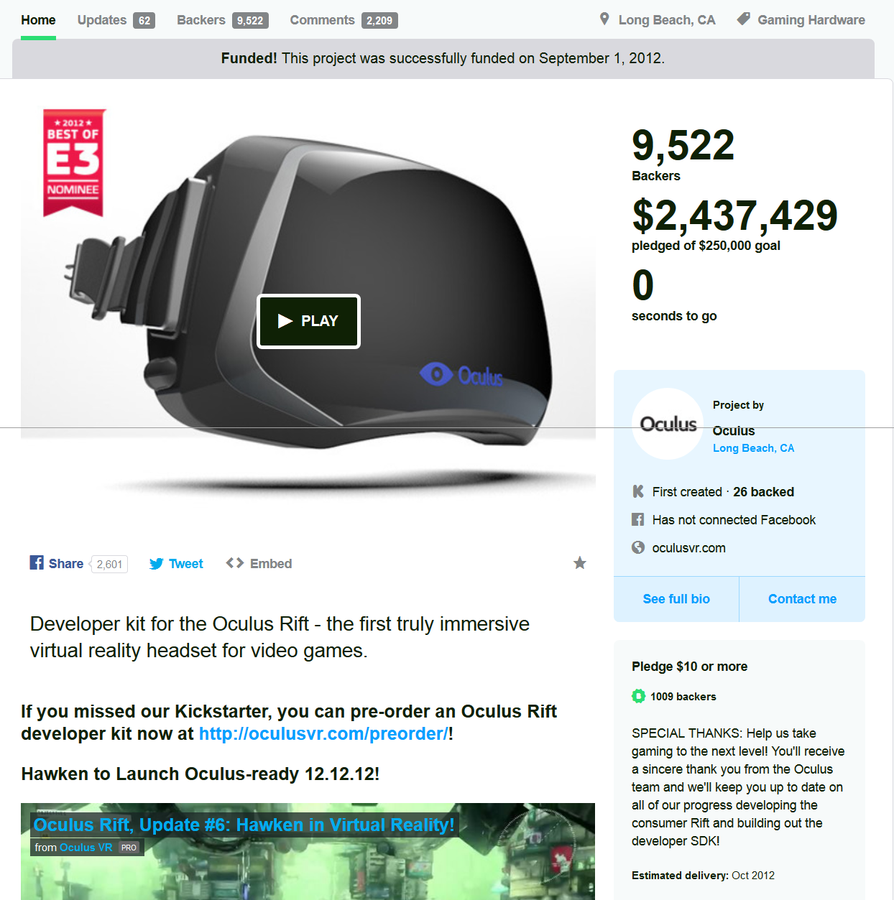Click the tag icon beside Gaming Hardware
Viewport: 894px width, 900px height.
click(x=744, y=19)
